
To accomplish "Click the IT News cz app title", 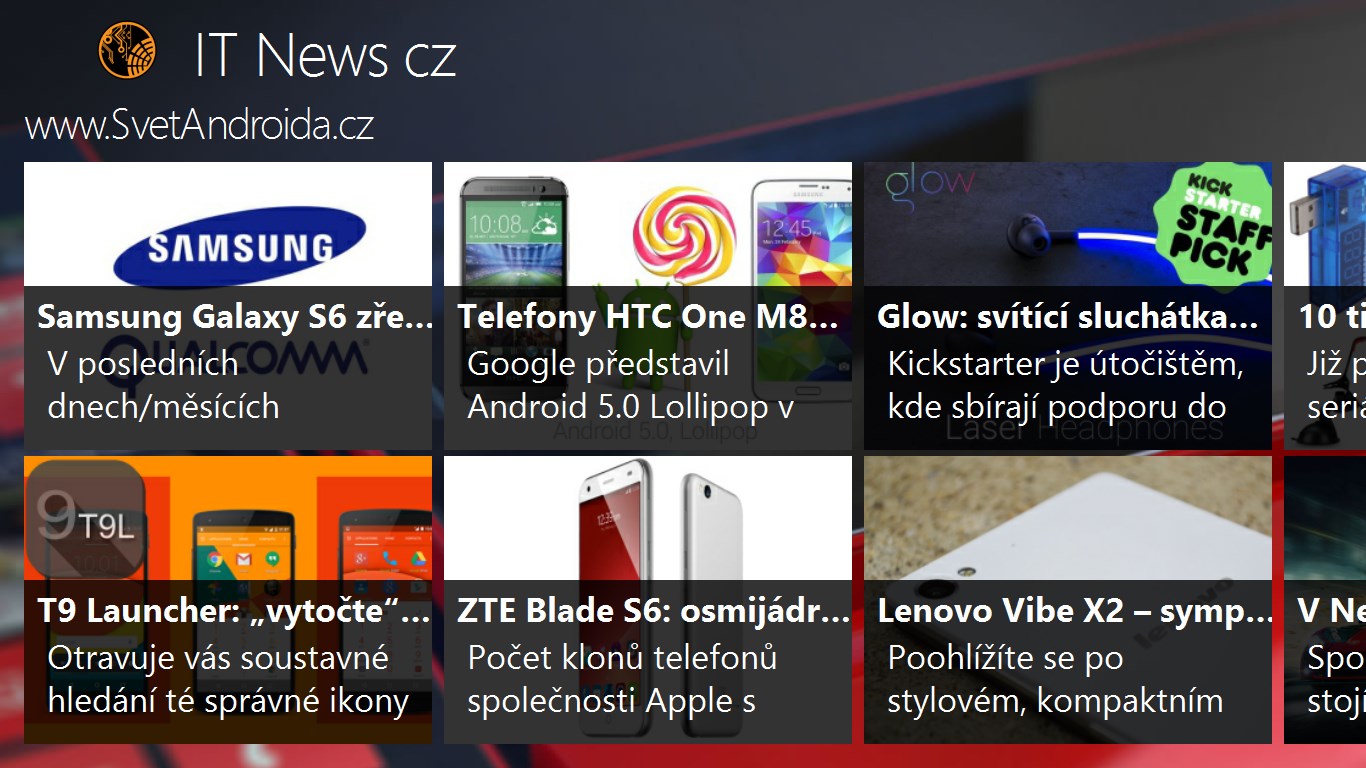I will click(x=325, y=56).
